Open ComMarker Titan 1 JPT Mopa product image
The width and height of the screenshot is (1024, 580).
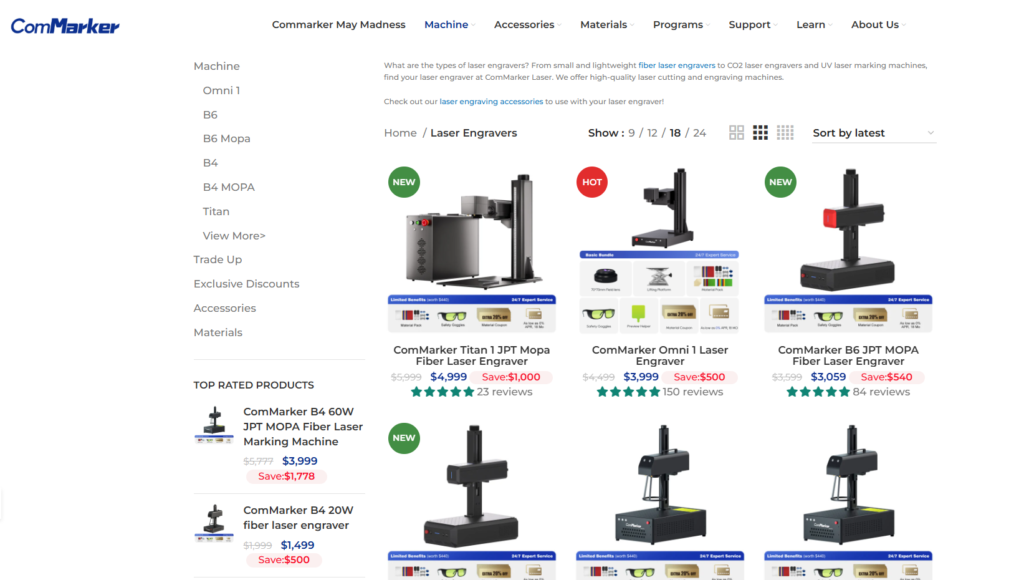pos(472,248)
